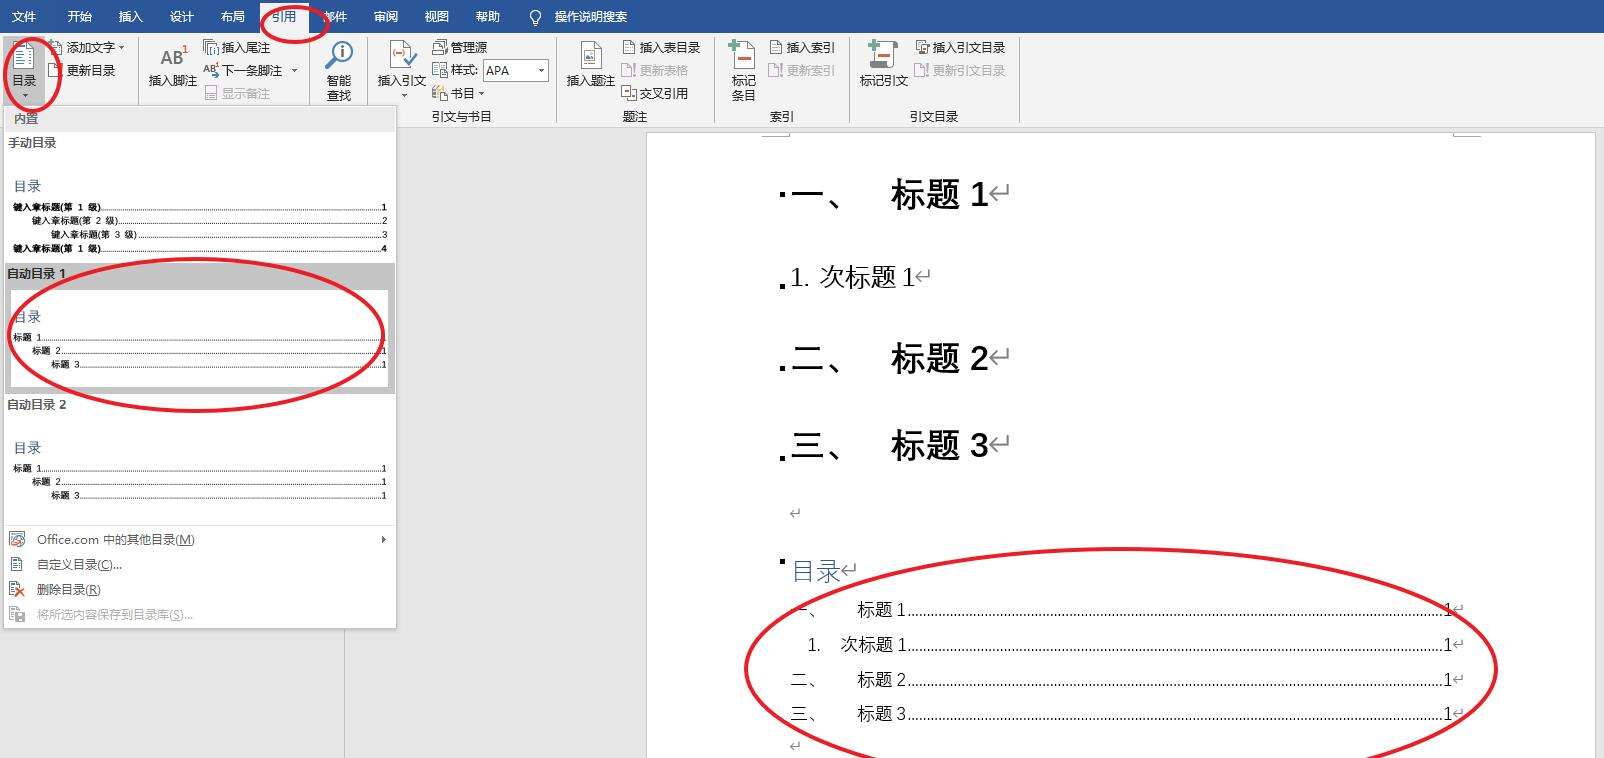Open 书目 bibliography menu
Viewport: 1604px width, 758px height.
click(458, 93)
